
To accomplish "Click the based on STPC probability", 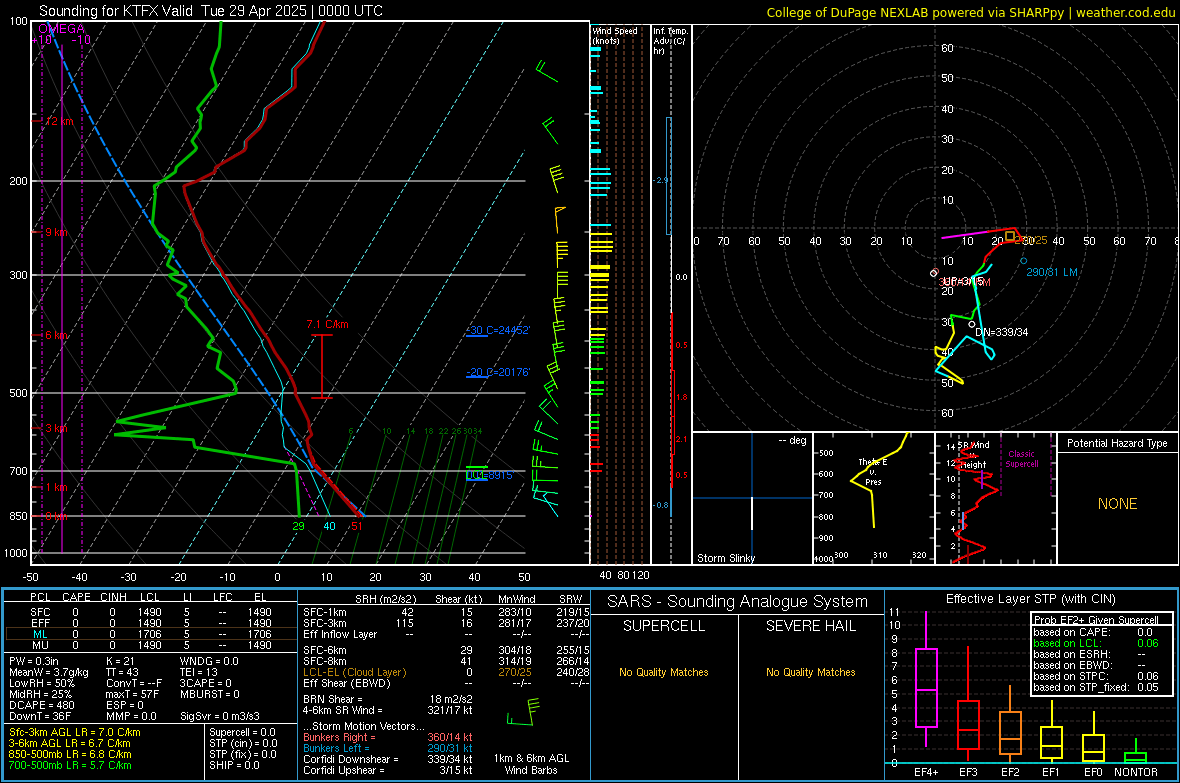I will [x=1096, y=677].
